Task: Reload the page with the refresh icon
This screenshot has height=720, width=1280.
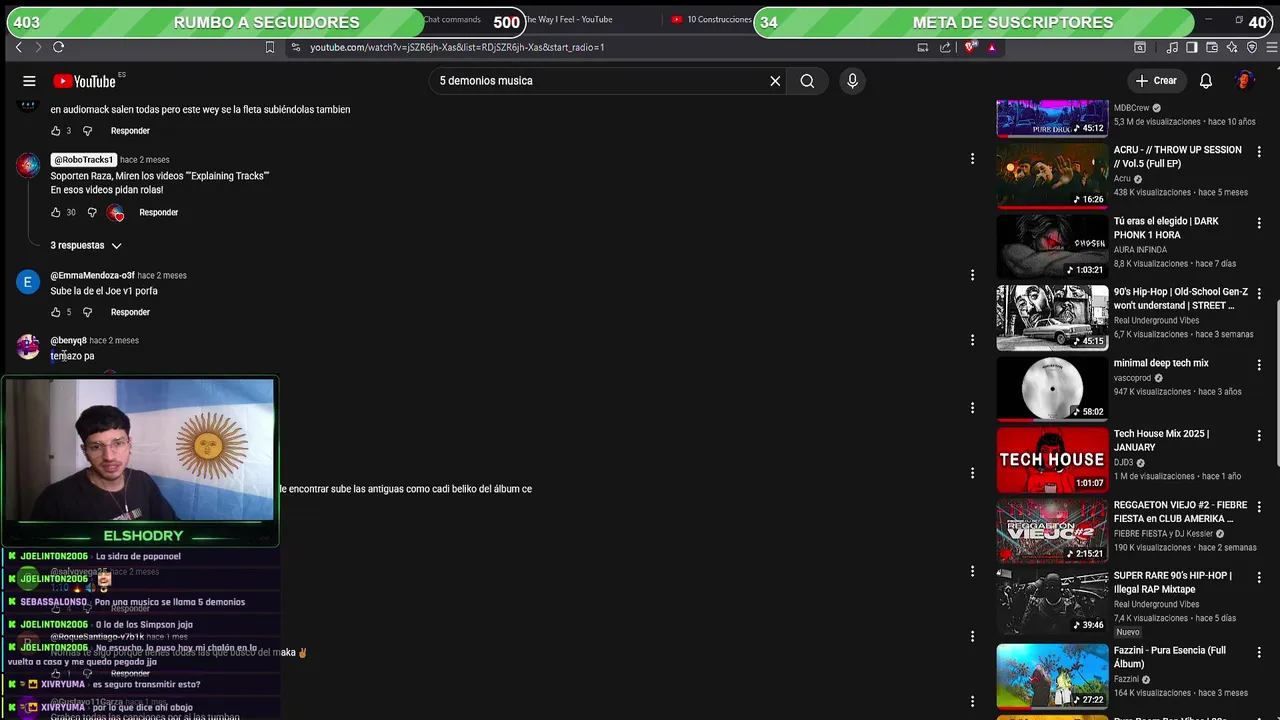Action: coord(58,47)
